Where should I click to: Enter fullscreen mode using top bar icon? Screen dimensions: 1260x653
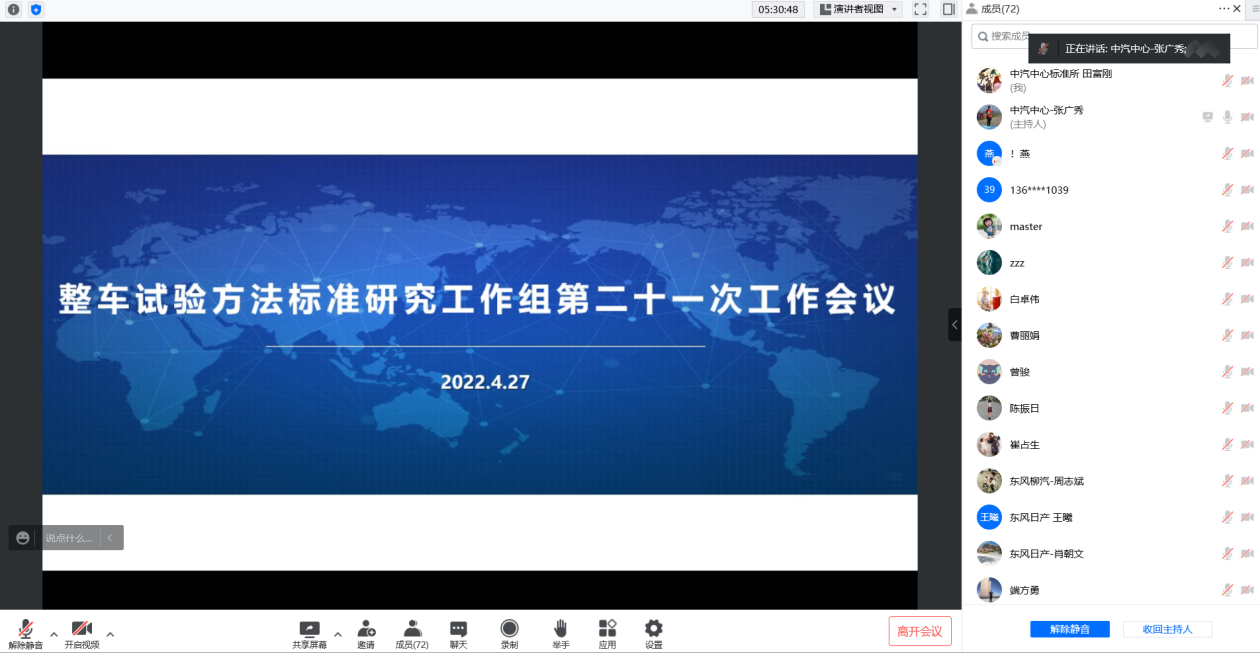[x=920, y=9]
